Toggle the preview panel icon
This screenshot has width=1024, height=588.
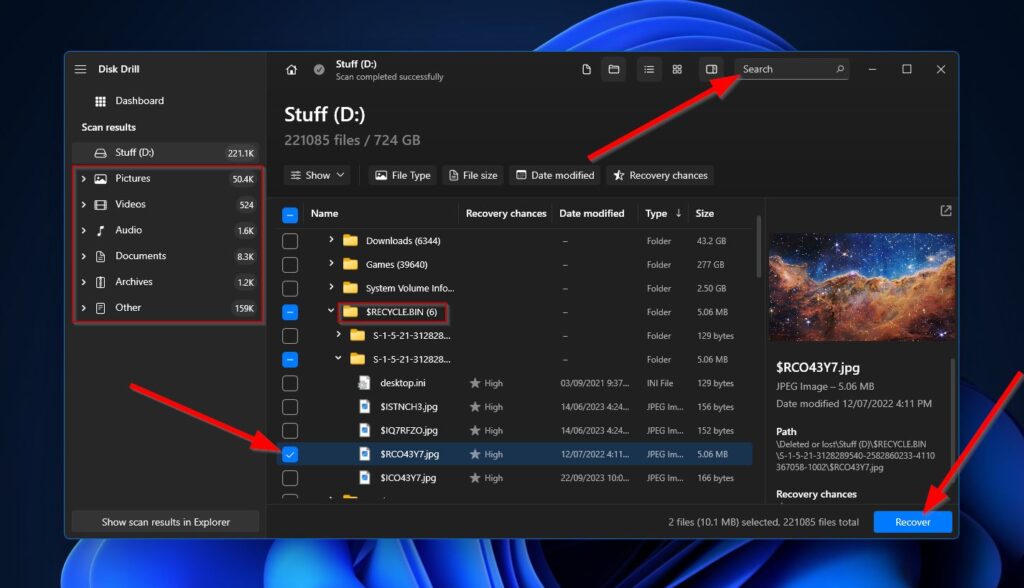(x=711, y=69)
